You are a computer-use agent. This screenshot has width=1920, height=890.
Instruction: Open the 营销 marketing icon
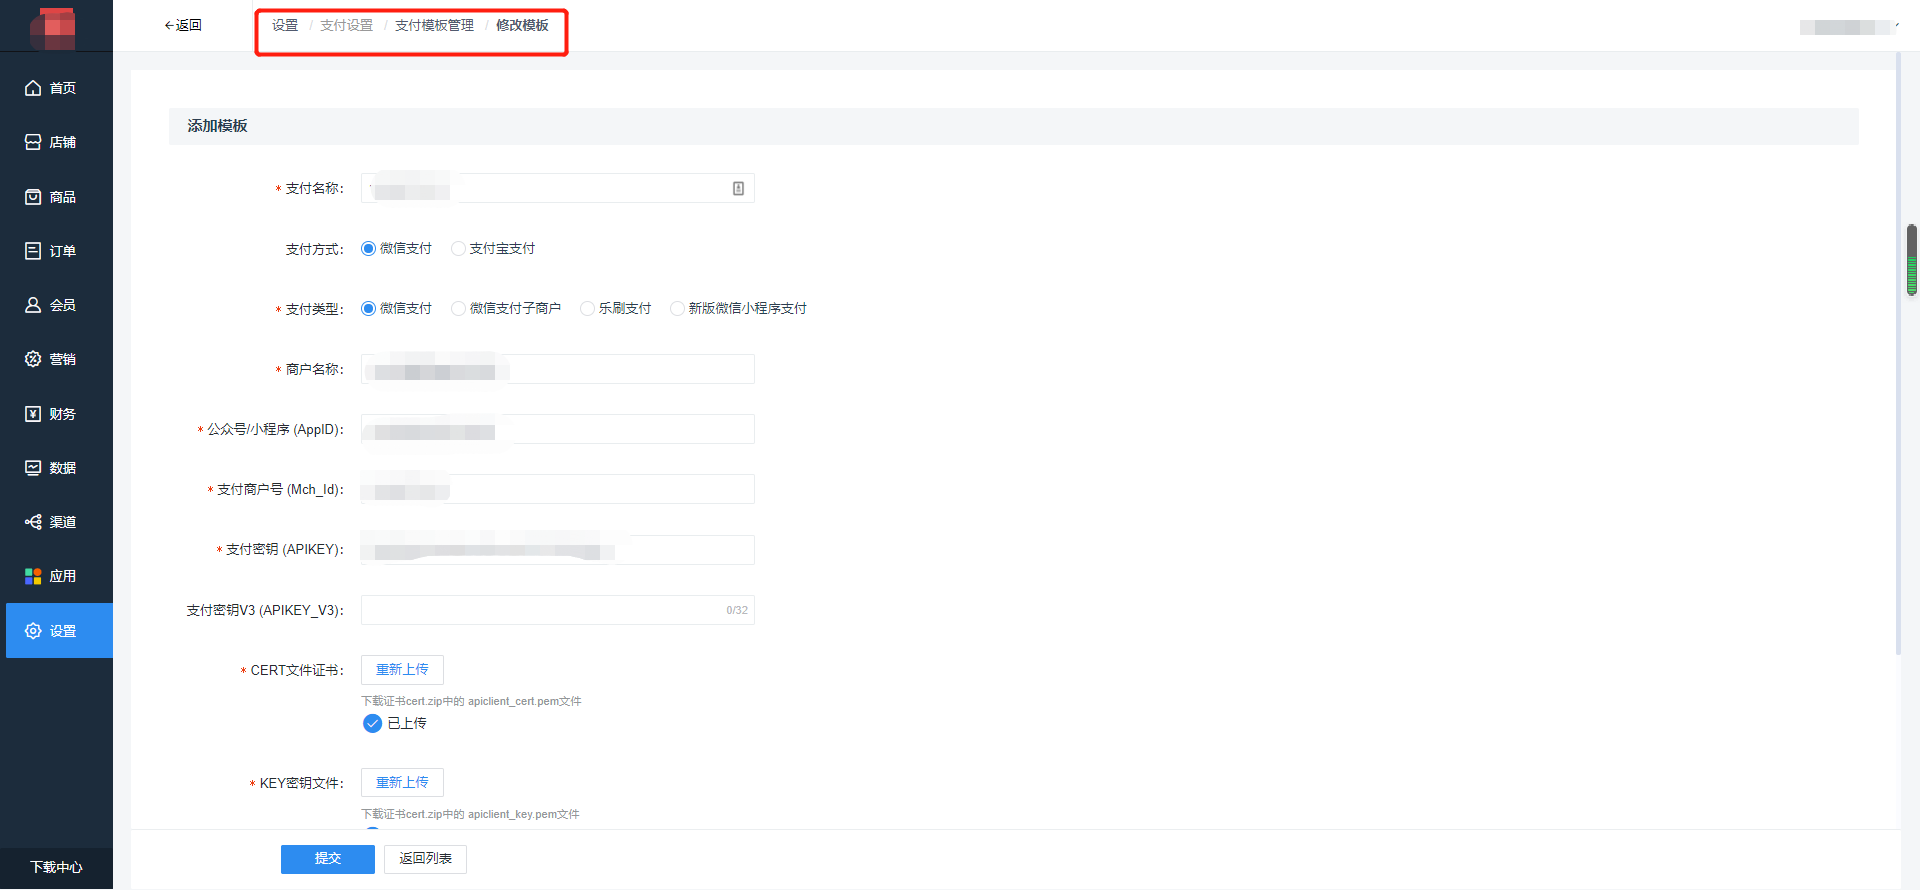coord(33,359)
